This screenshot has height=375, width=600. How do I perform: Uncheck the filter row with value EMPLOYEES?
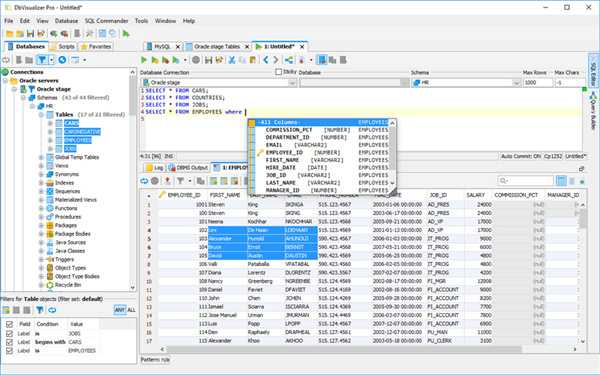coord(9,350)
